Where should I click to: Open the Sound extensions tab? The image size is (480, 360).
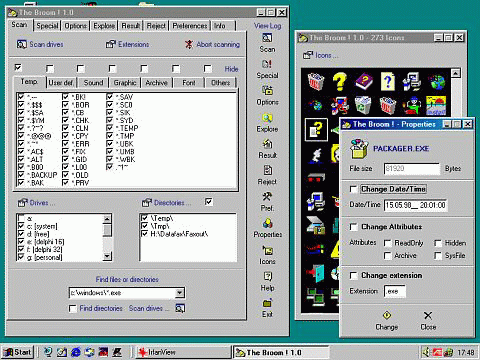tap(93, 83)
